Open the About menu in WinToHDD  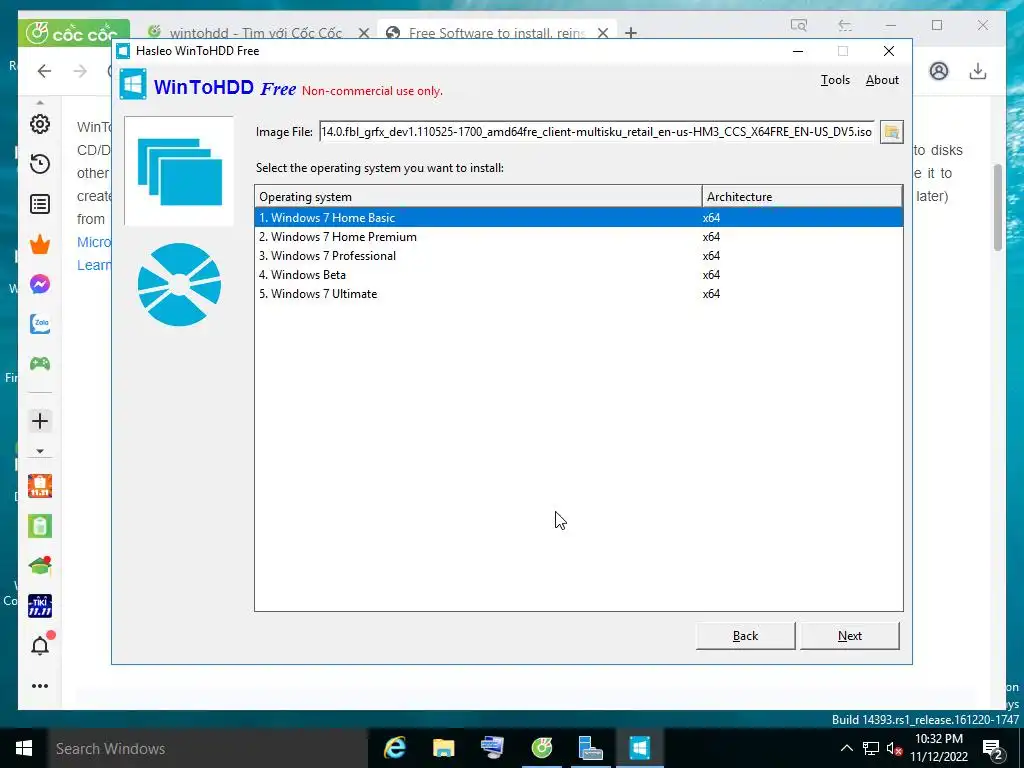point(882,80)
